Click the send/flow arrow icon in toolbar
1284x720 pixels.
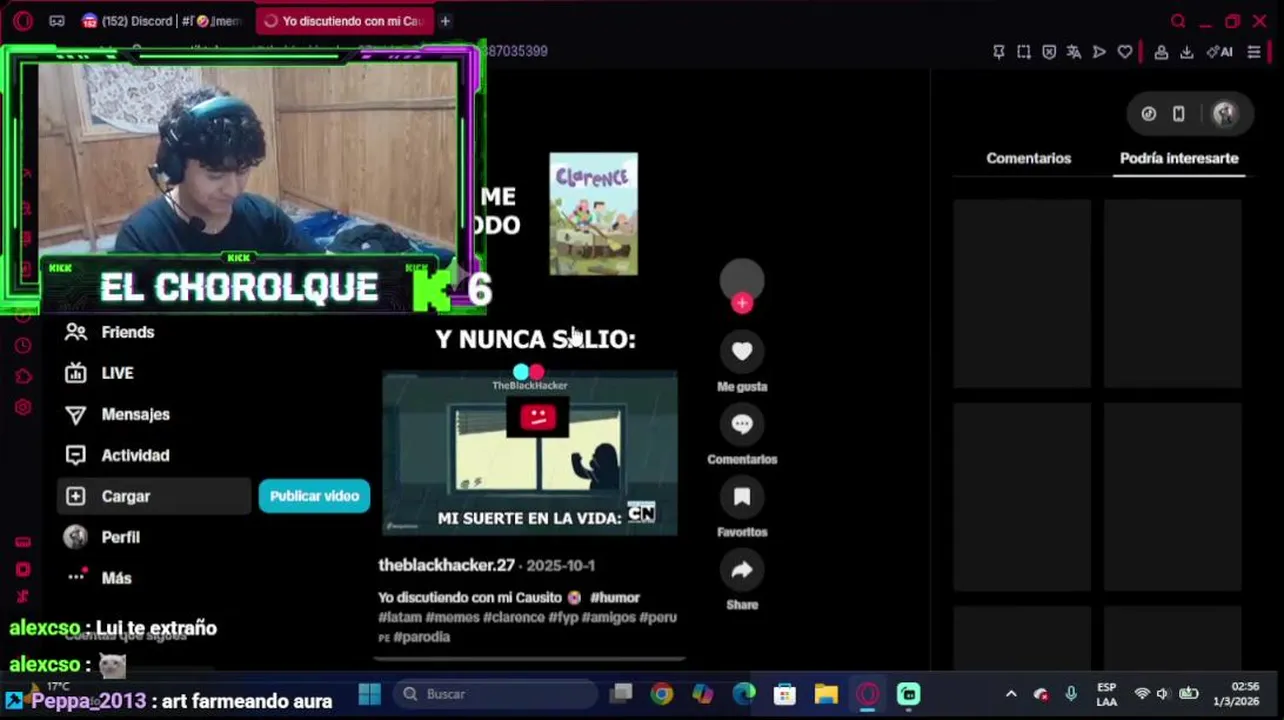pos(1099,52)
